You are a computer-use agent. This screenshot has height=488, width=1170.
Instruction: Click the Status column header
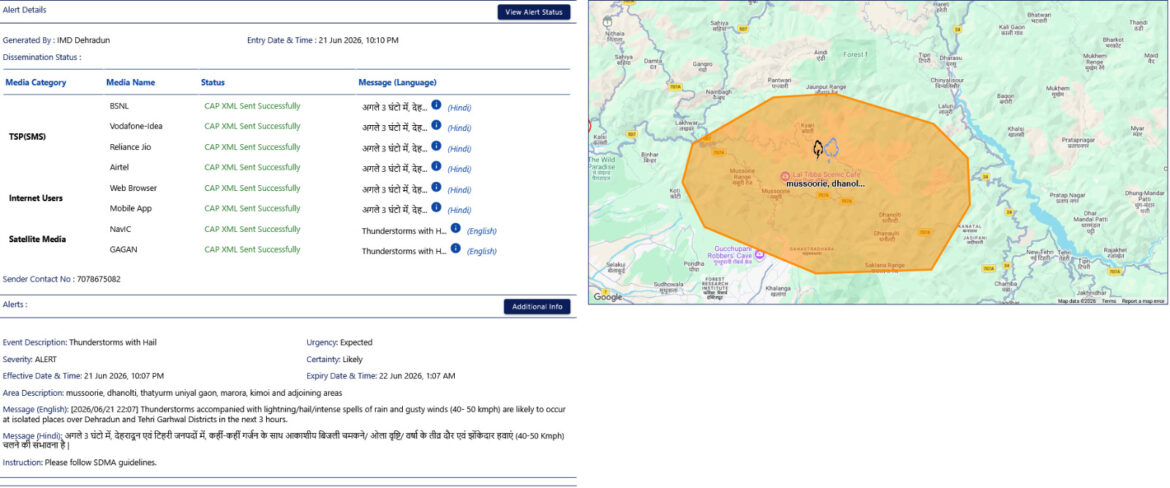(x=213, y=82)
